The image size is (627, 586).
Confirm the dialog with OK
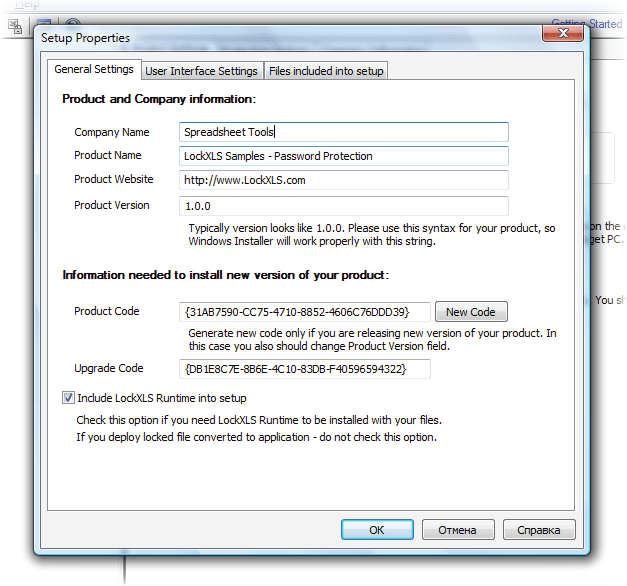377,530
